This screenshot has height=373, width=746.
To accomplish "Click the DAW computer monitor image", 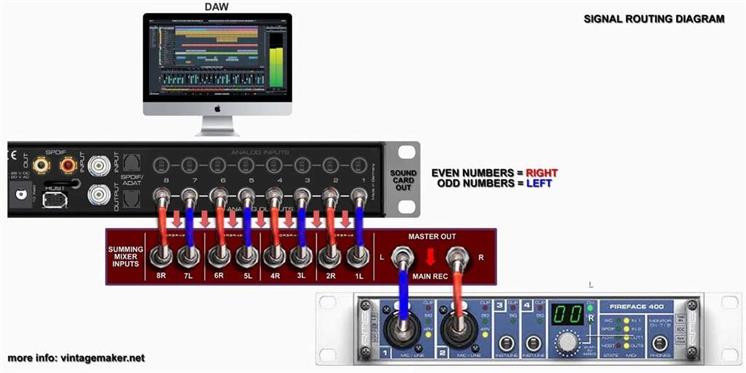I will point(217,74).
